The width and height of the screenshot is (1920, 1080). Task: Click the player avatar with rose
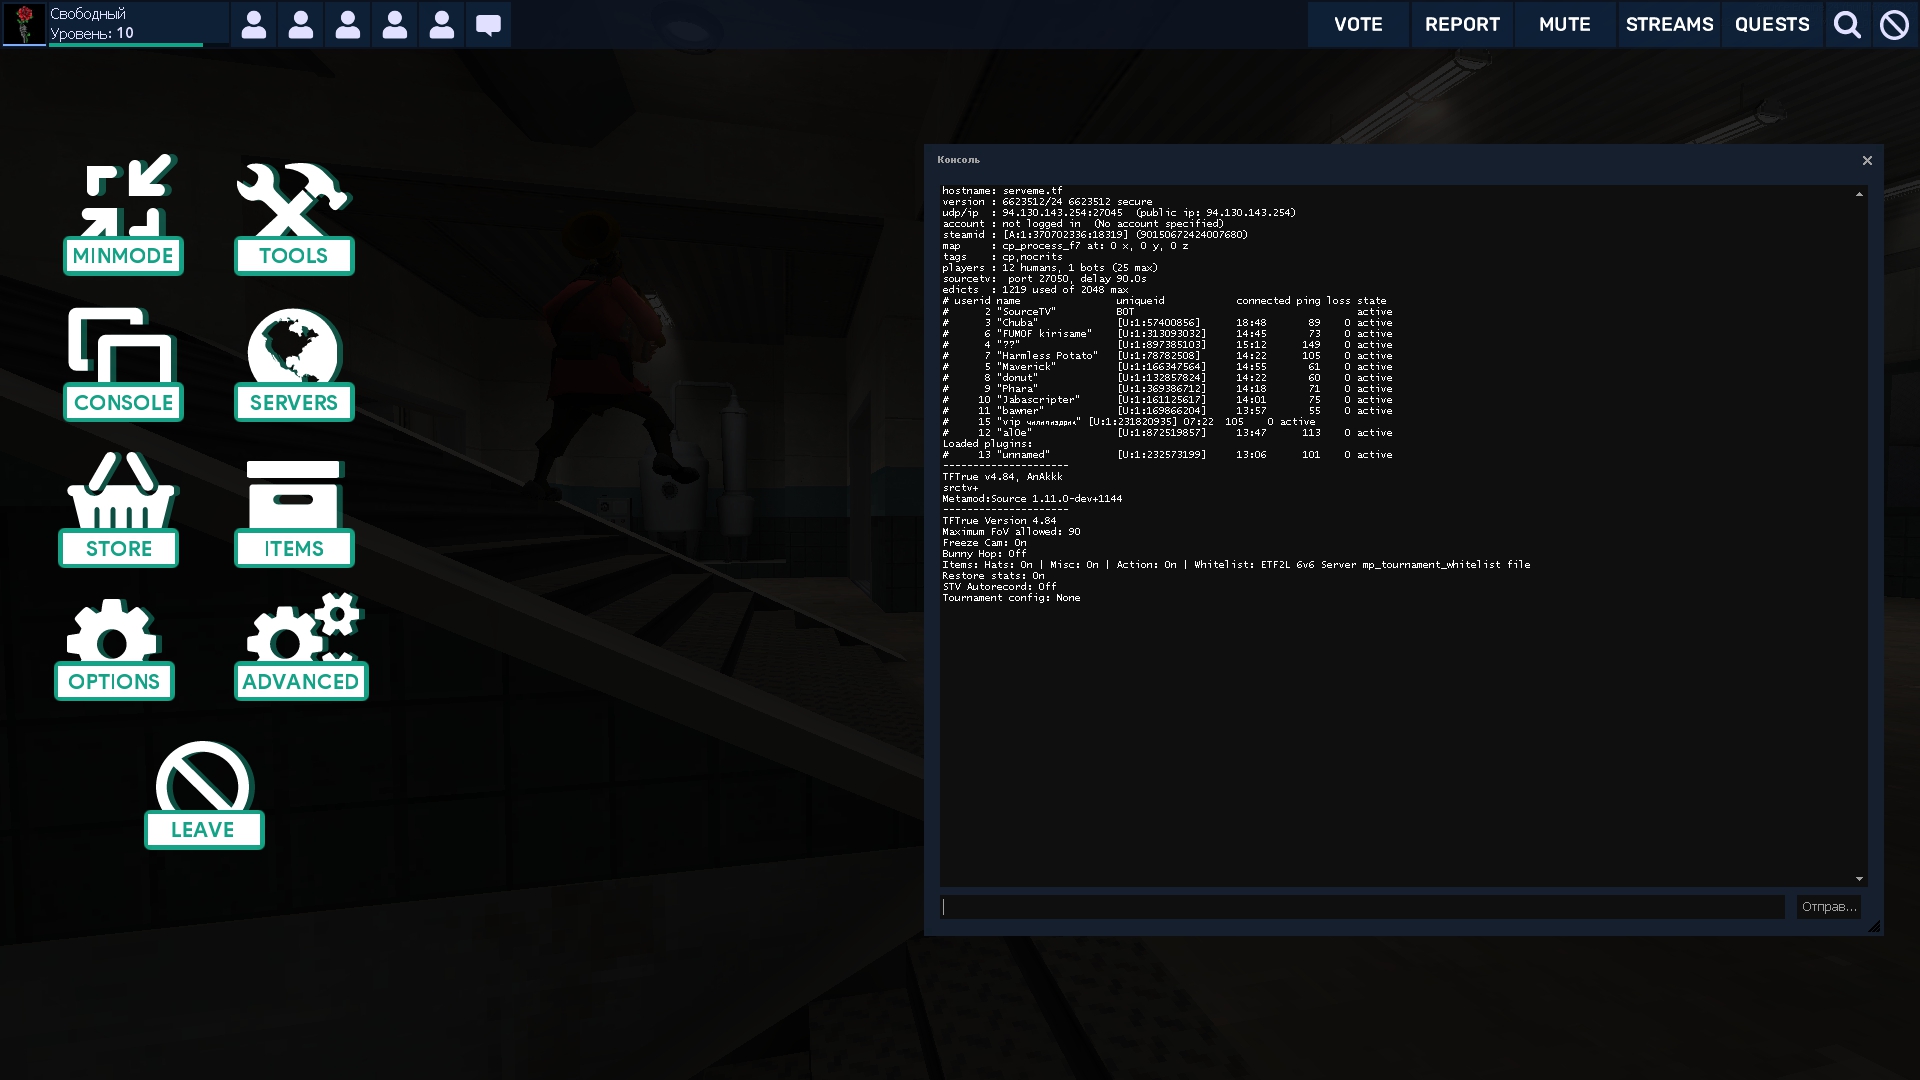tap(24, 24)
